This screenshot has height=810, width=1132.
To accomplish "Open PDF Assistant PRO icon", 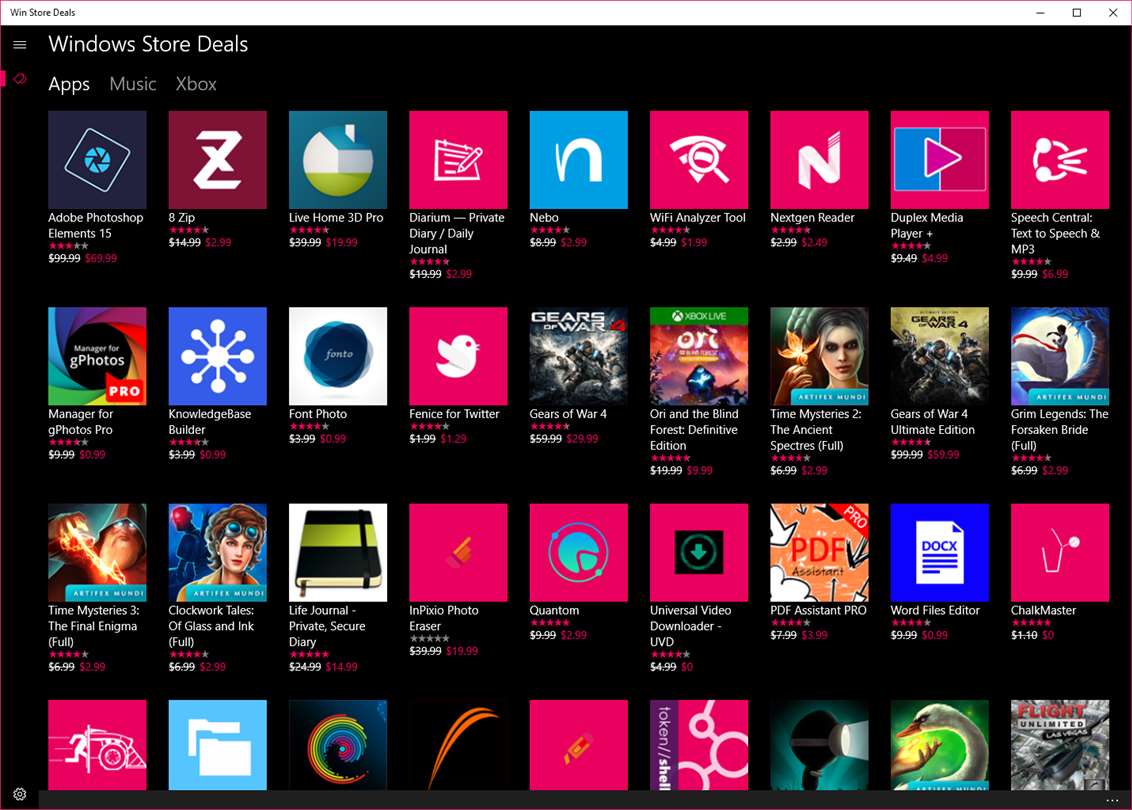I will [x=819, y=552].
